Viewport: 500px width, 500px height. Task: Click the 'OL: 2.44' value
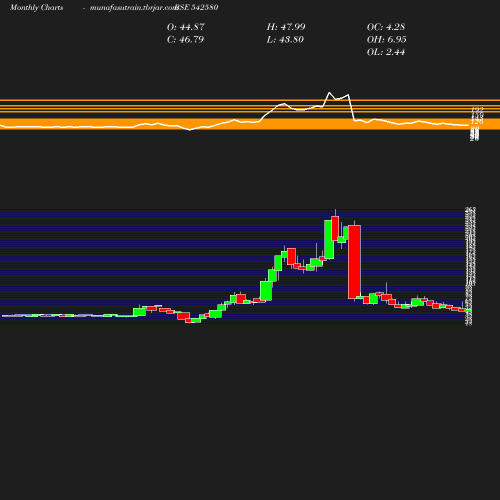click(x=386, y=52)
